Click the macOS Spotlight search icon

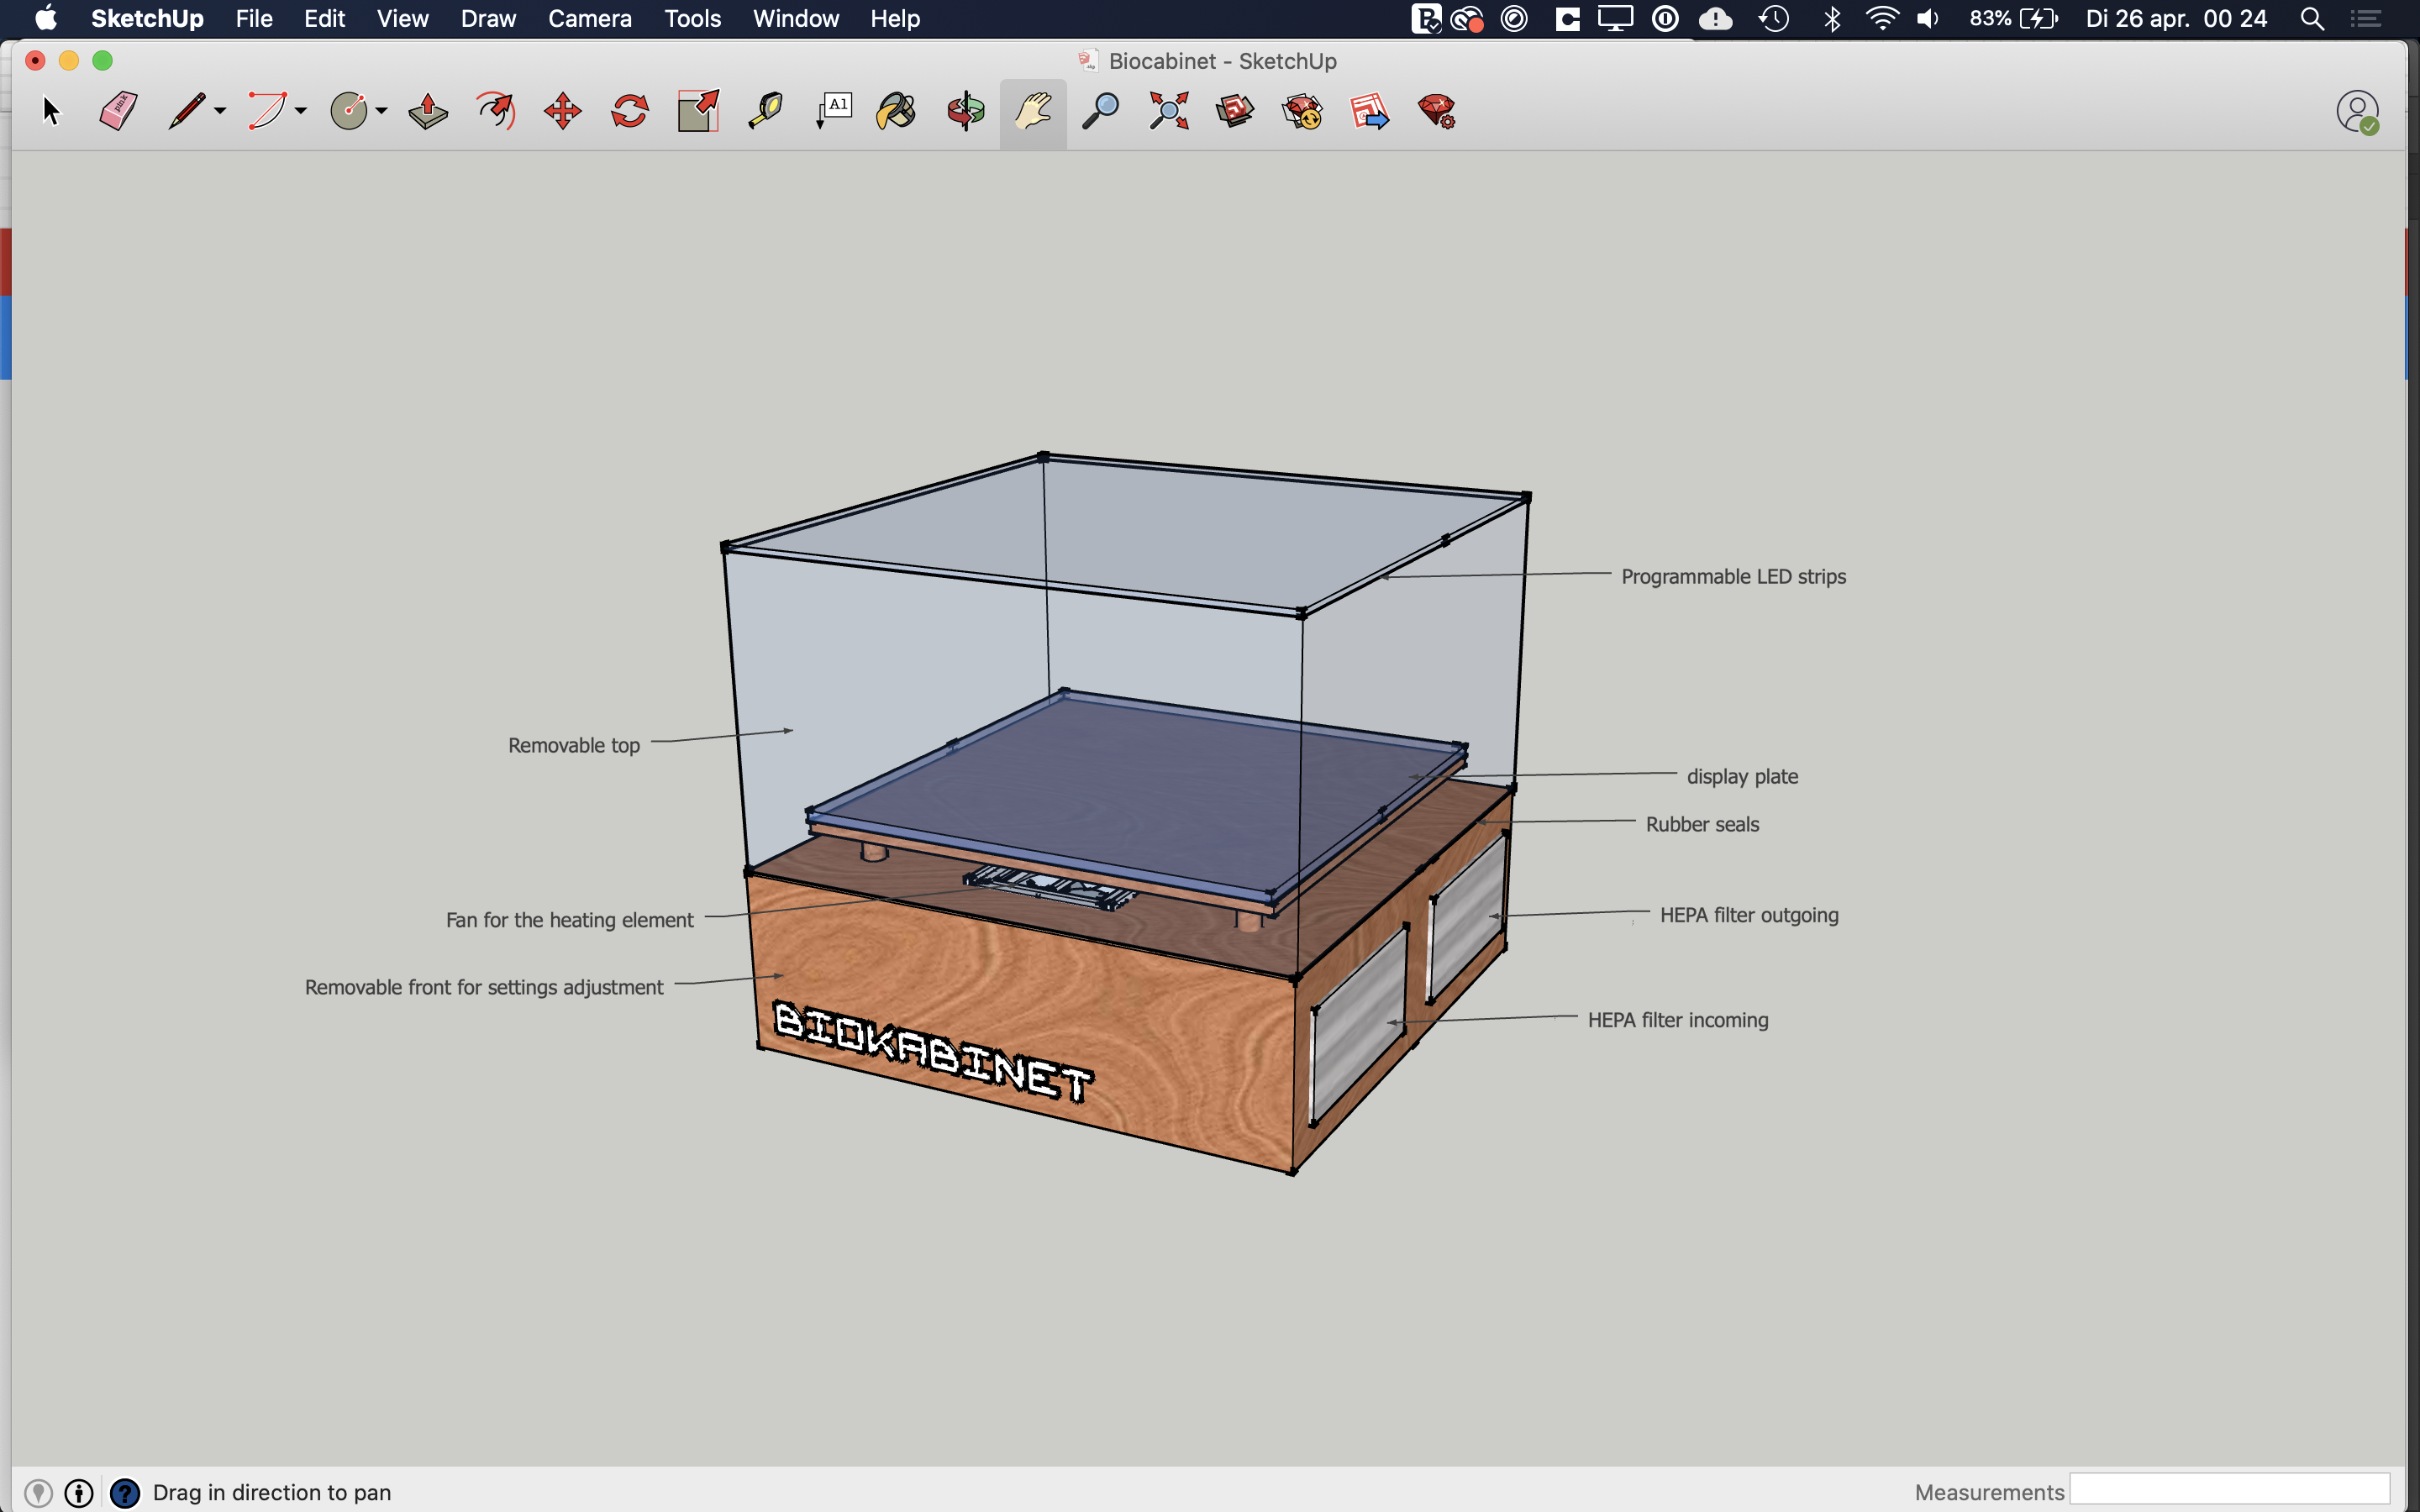2311,19
